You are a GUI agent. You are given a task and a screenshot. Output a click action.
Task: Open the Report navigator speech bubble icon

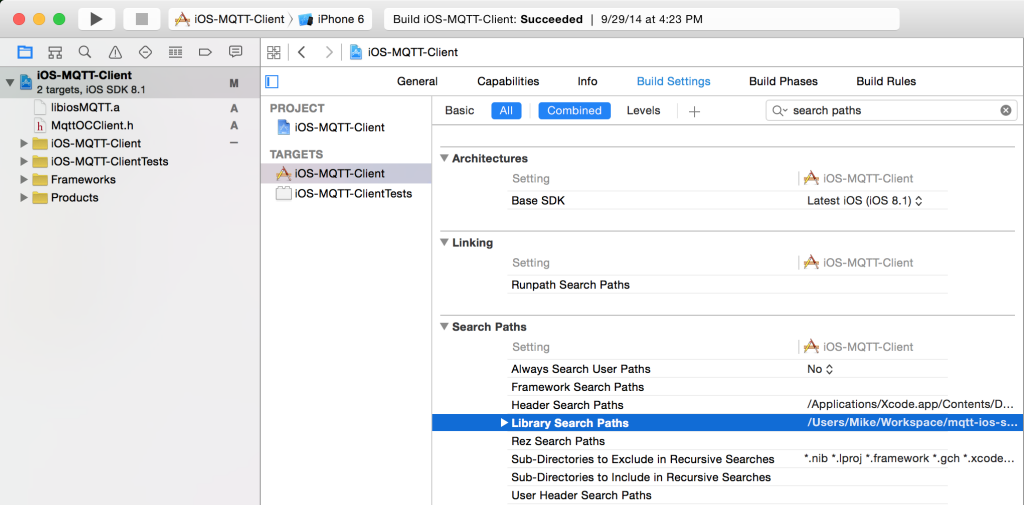pos(236,52)
